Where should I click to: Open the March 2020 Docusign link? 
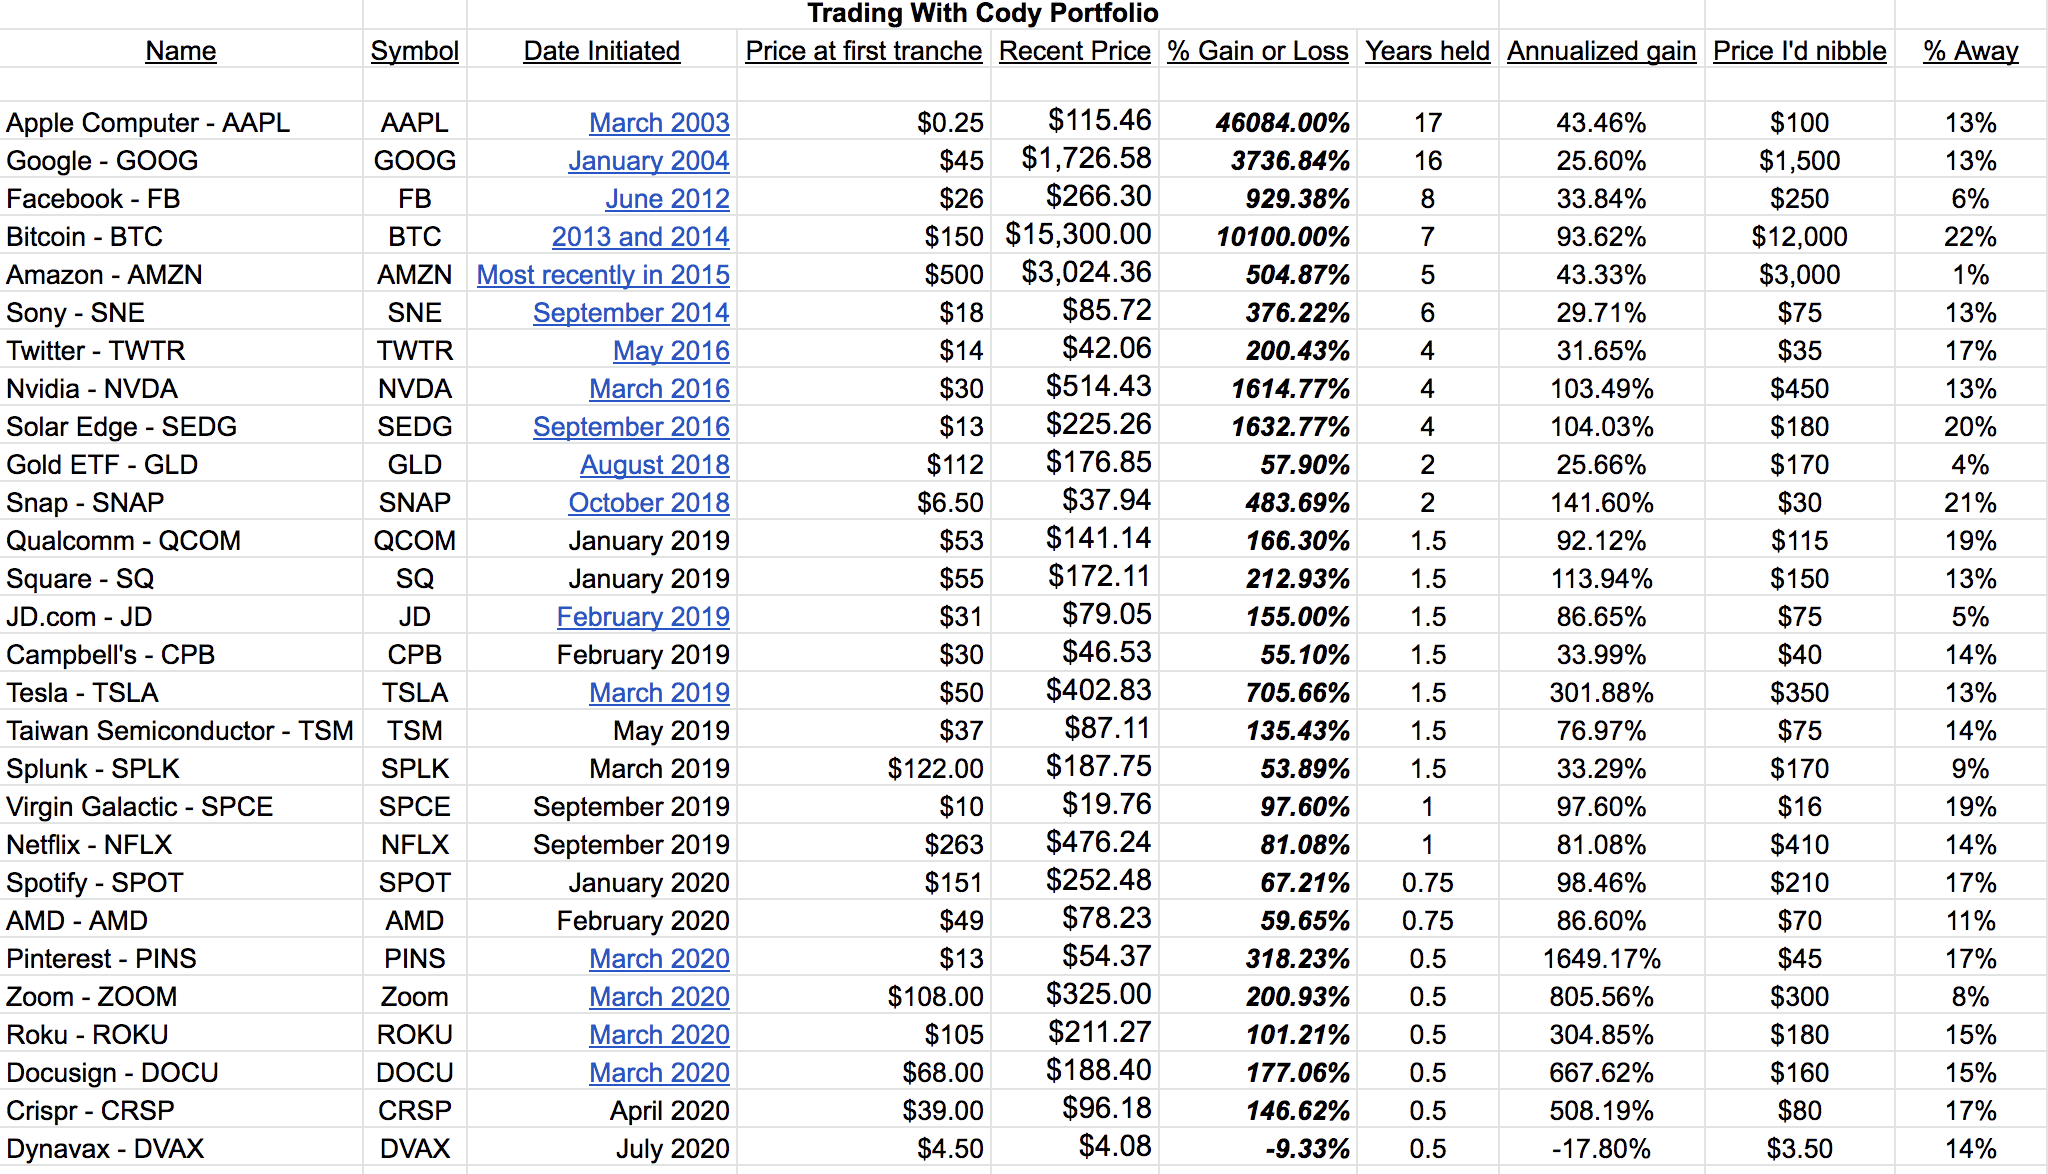tap(659, 1073)
